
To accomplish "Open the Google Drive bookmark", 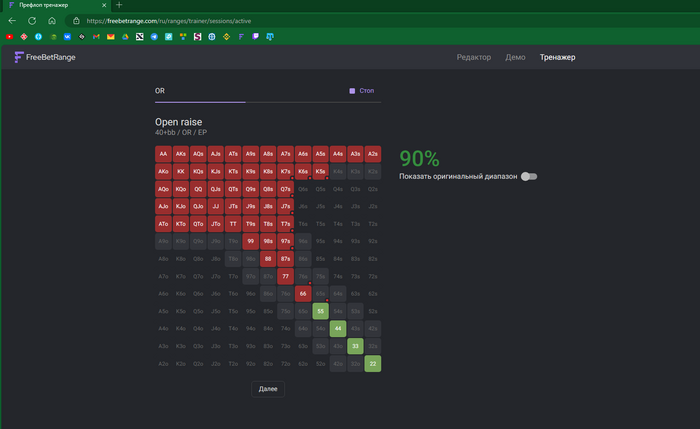I will (x=125, y=37).
